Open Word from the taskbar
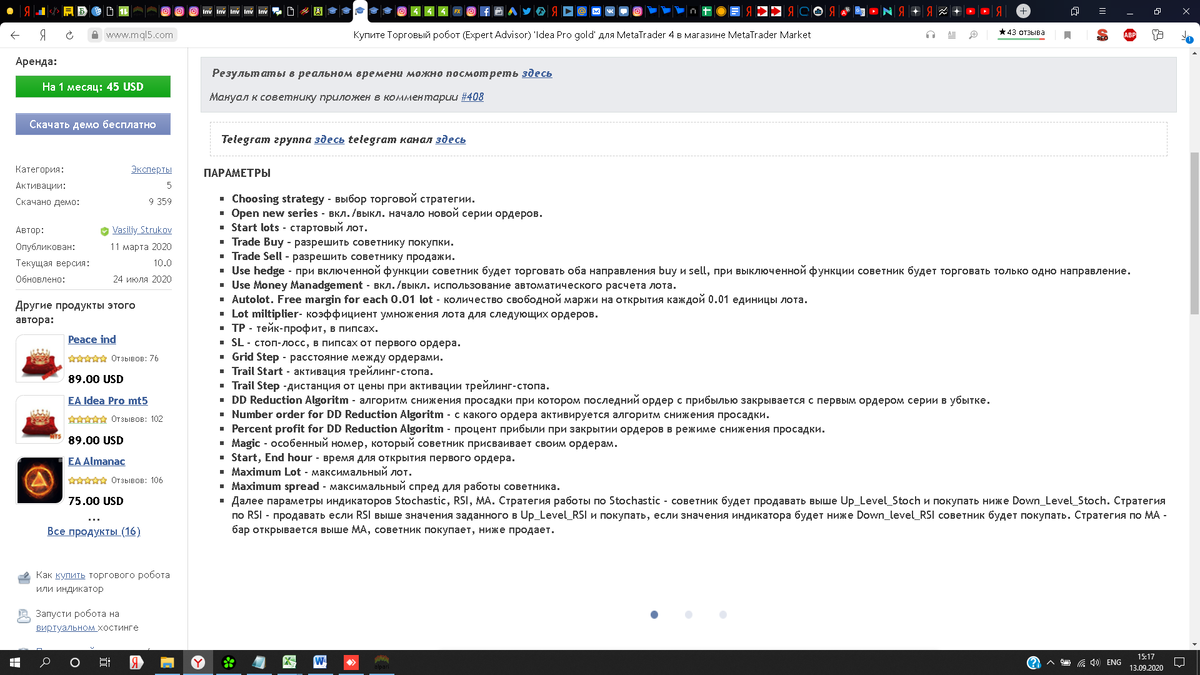This screenshot has height=675, width=1200. tap(320, 662)
